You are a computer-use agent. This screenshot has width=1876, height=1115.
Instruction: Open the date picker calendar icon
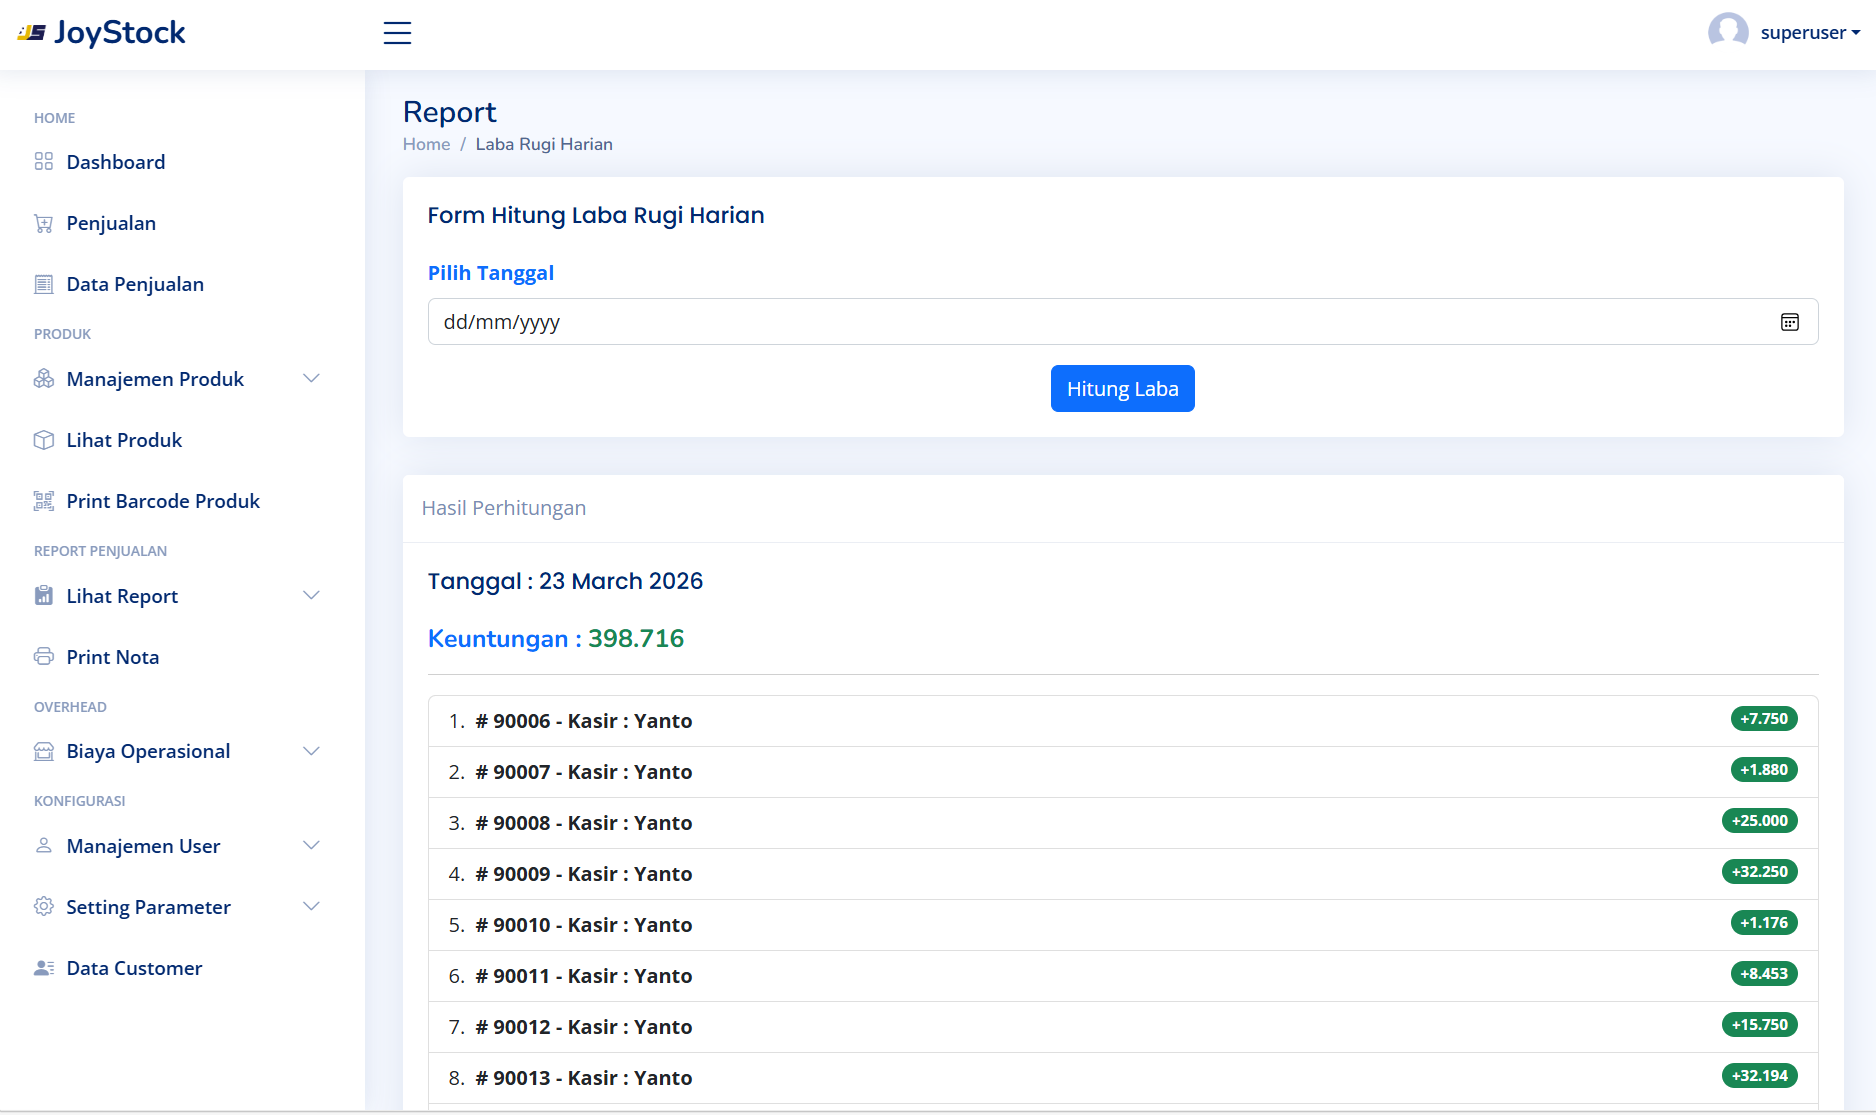click(1790, 322)
